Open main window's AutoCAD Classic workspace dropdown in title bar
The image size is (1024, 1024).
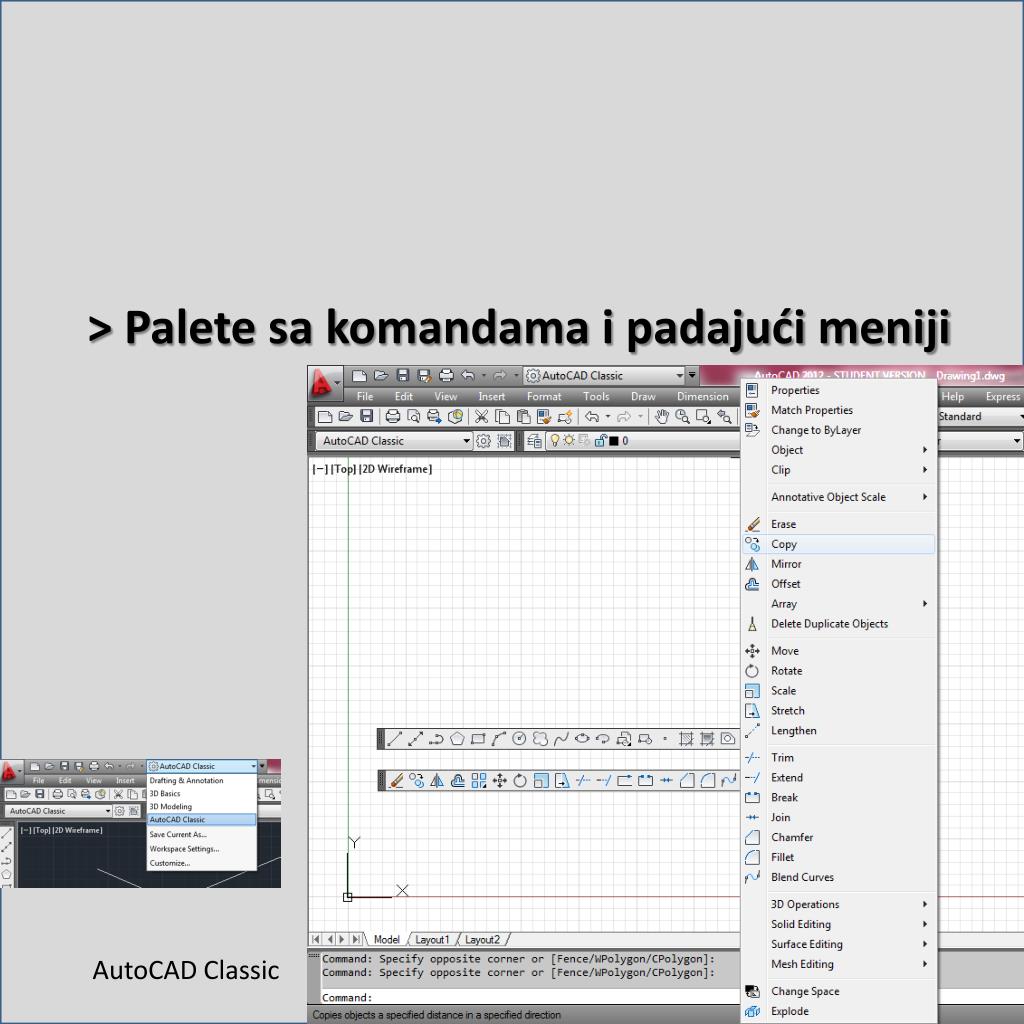coord(605,376)
